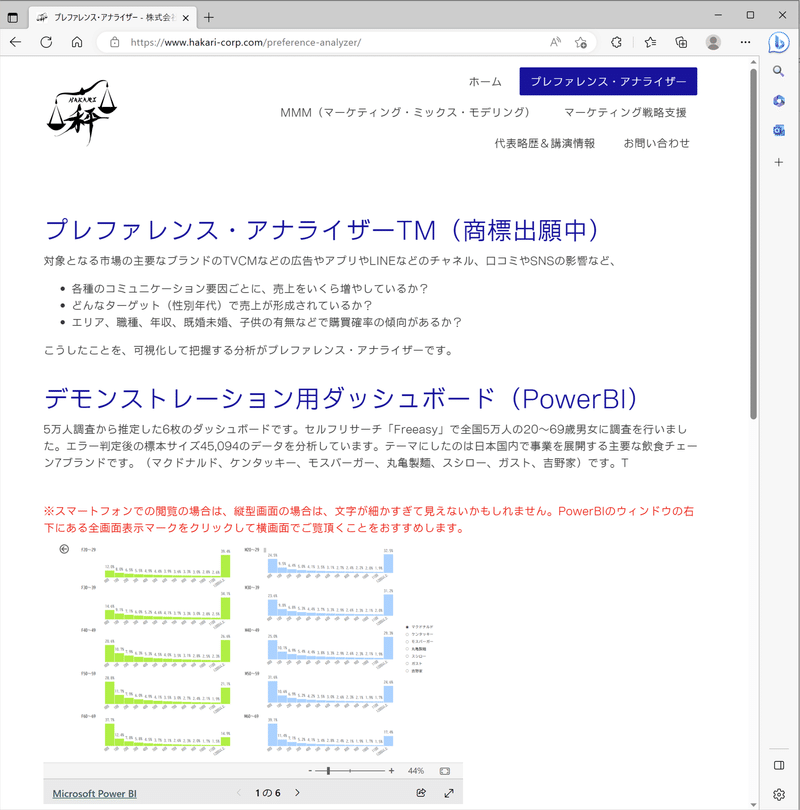This screenshot has width=800, height=810.
Task: Open マーケティング戦略支援 menu item
Action: click(x=625, y=112)
